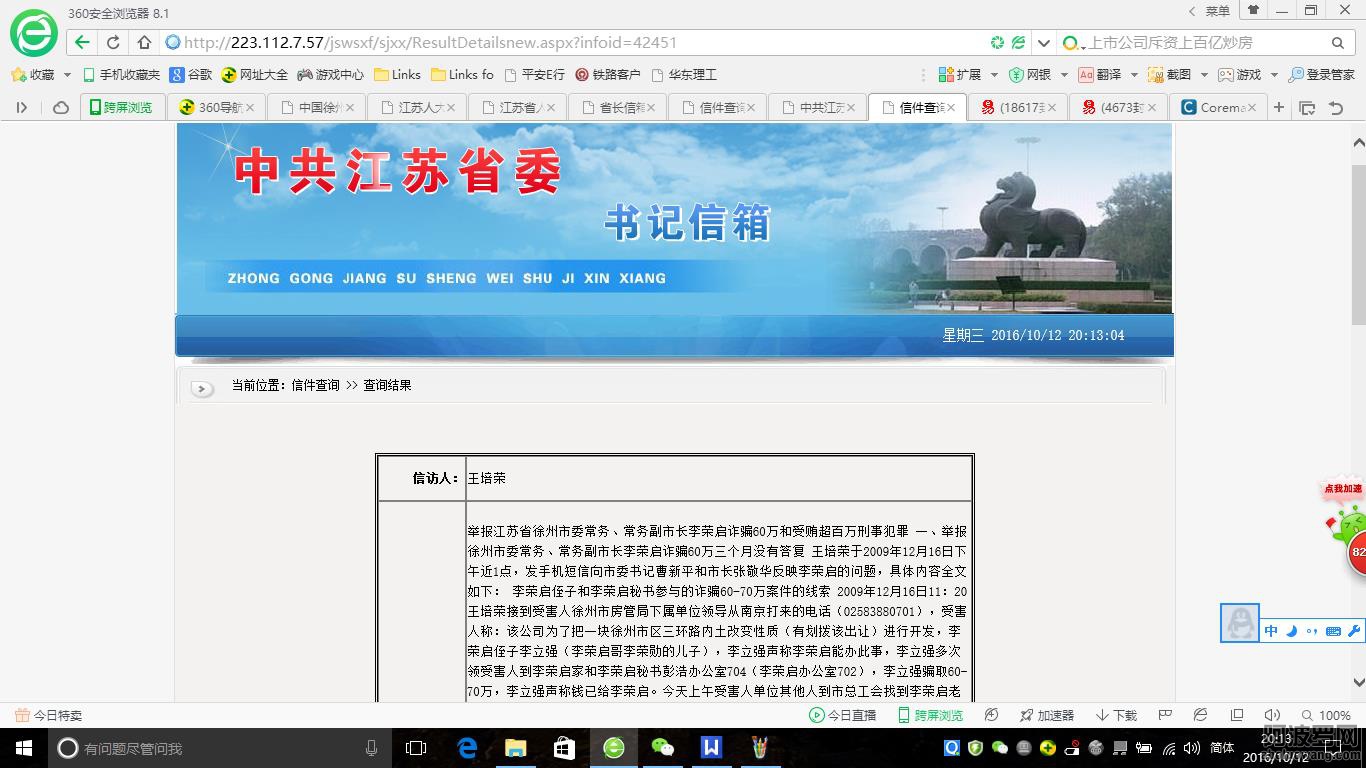Click the date text 星期三 2016/10/12 20:13:04
Image resolution: width=1366 pixels, height=768 pixels.
coord(1033,335)
